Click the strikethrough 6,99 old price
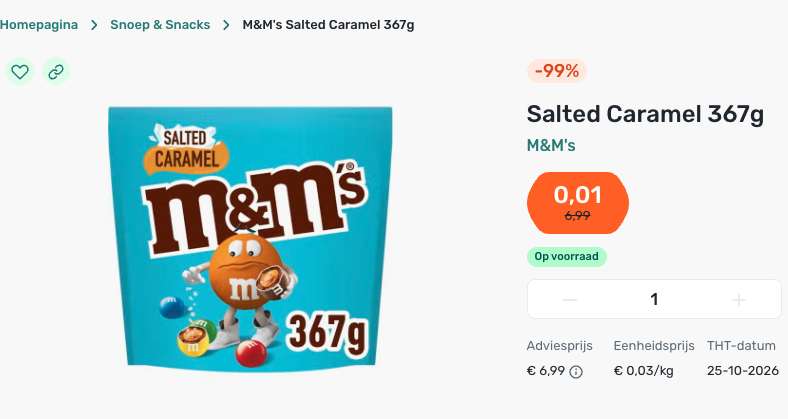This screenshot has width=788, height=419. click(x=577, y=216)
